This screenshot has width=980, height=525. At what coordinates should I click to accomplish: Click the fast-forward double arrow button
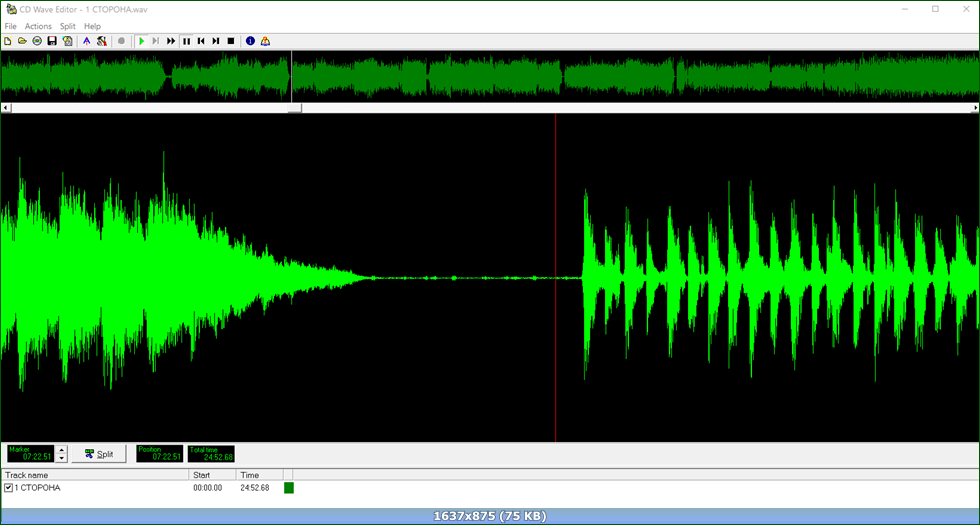click(x=171, y=41)
